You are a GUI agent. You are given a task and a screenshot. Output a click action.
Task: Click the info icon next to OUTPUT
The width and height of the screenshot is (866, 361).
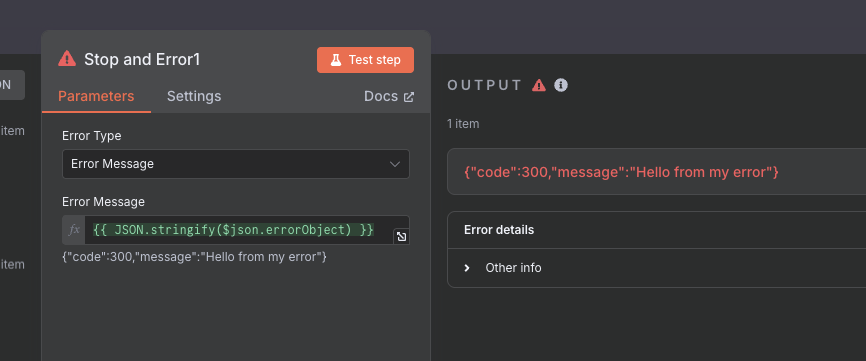(561, 85)
